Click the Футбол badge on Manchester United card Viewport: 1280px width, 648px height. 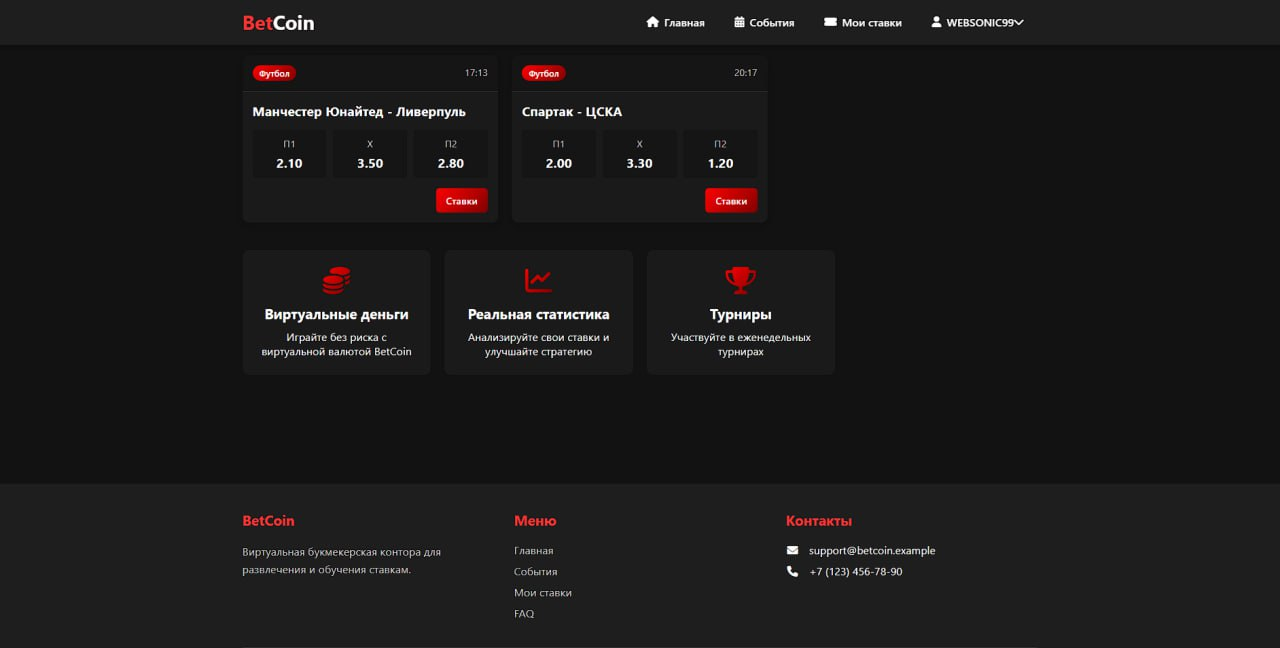click(x=274, y=73)
